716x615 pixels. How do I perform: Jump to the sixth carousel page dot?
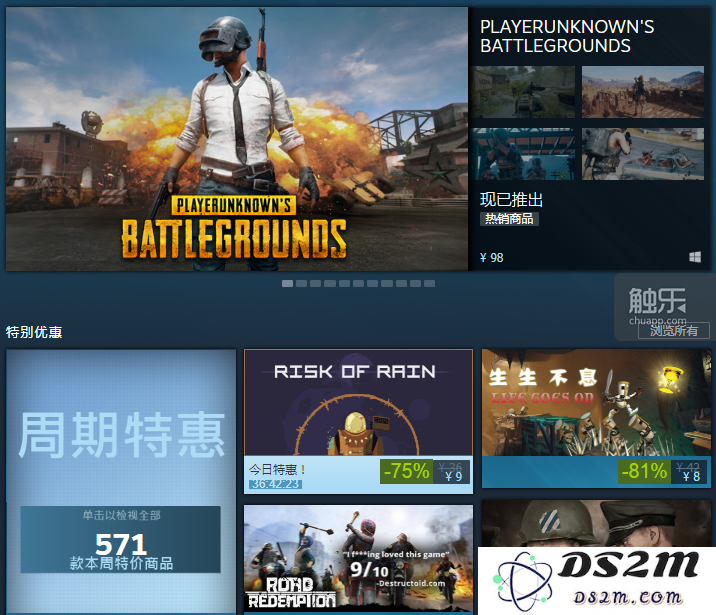(x=358, y=284)
